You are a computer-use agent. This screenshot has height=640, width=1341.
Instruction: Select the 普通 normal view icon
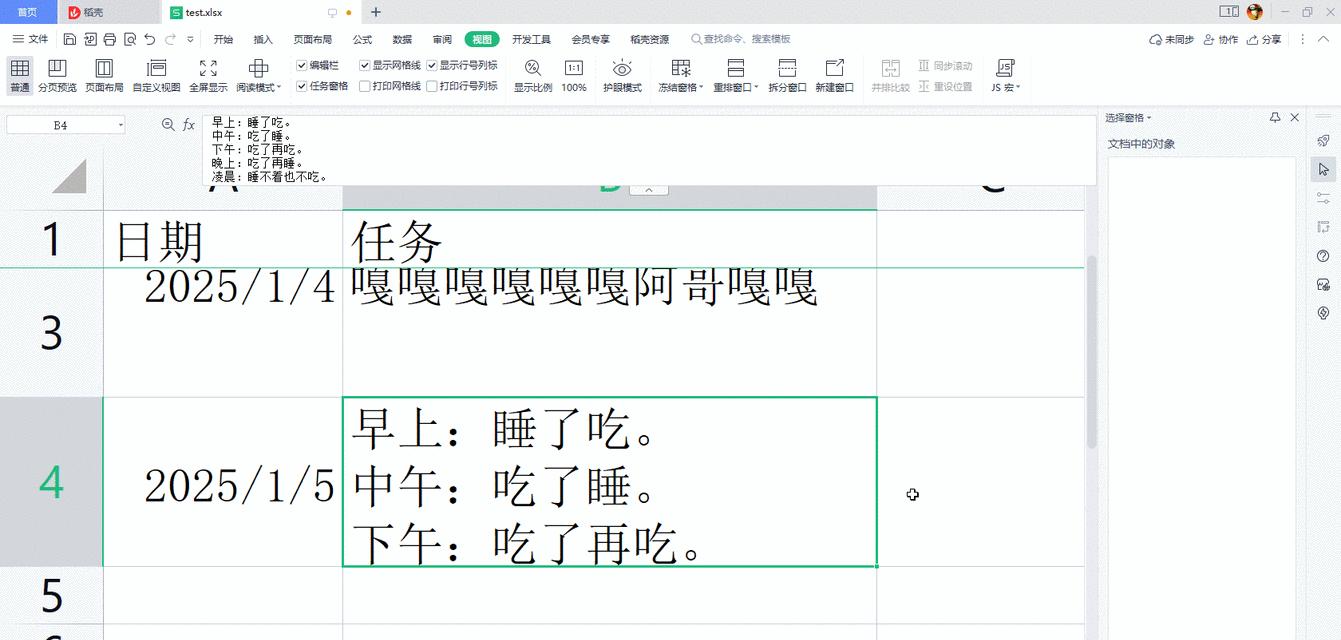coord(20,75)
